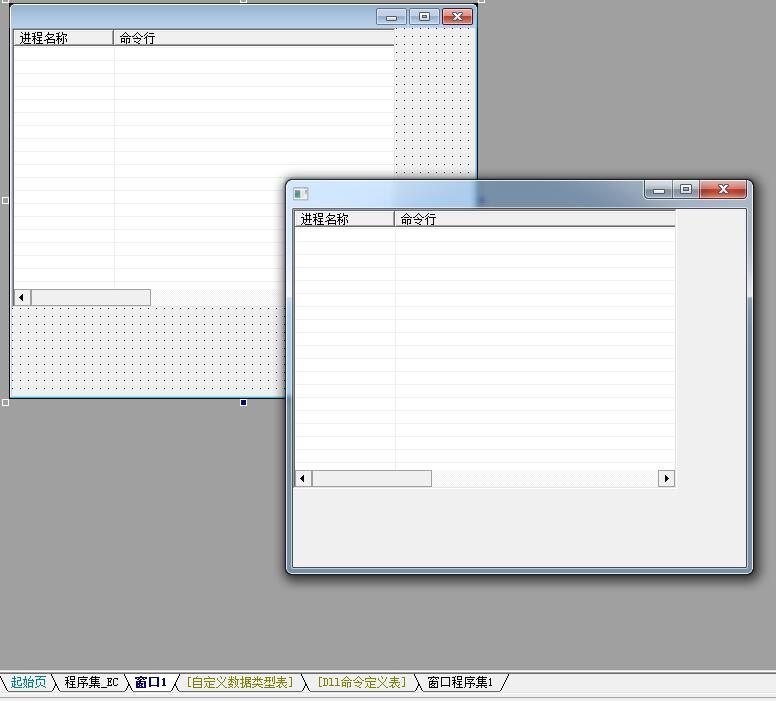Select the bottom-left resize handle of the designer form
Image resolution: width=776 pixels, height=701 pixels.
[5, 402]
